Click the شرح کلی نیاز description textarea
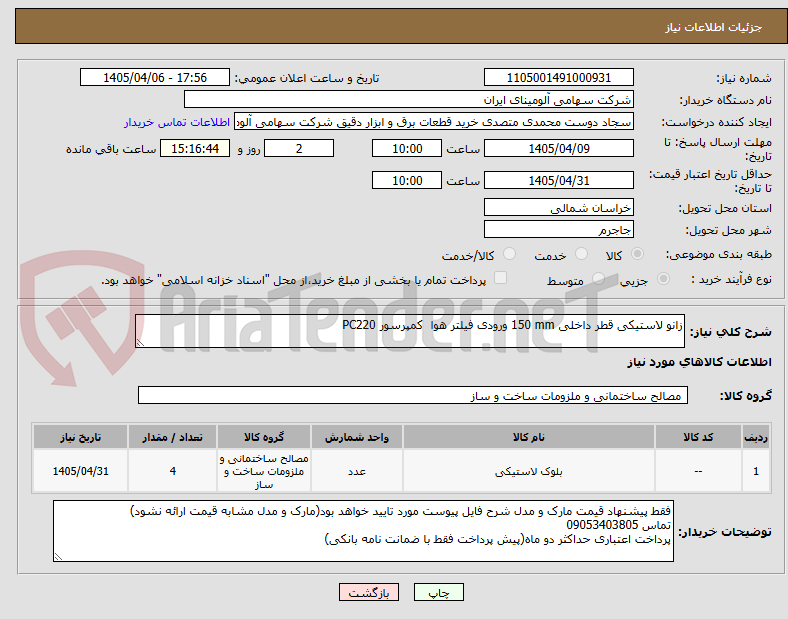788x619 pixels. click(410, 331)
